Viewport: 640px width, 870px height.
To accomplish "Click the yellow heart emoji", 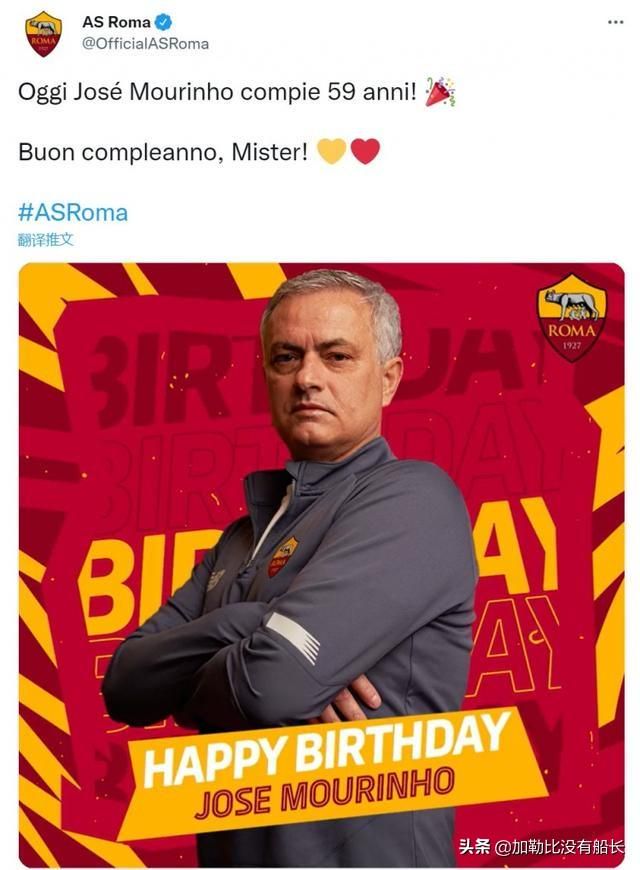I will coord(331,151).
